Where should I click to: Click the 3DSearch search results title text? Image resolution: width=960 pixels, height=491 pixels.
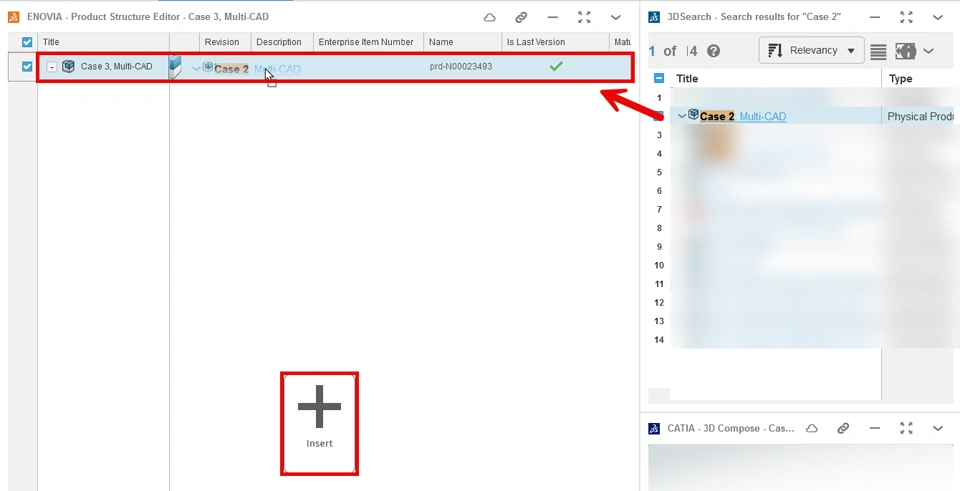(754, 17)
